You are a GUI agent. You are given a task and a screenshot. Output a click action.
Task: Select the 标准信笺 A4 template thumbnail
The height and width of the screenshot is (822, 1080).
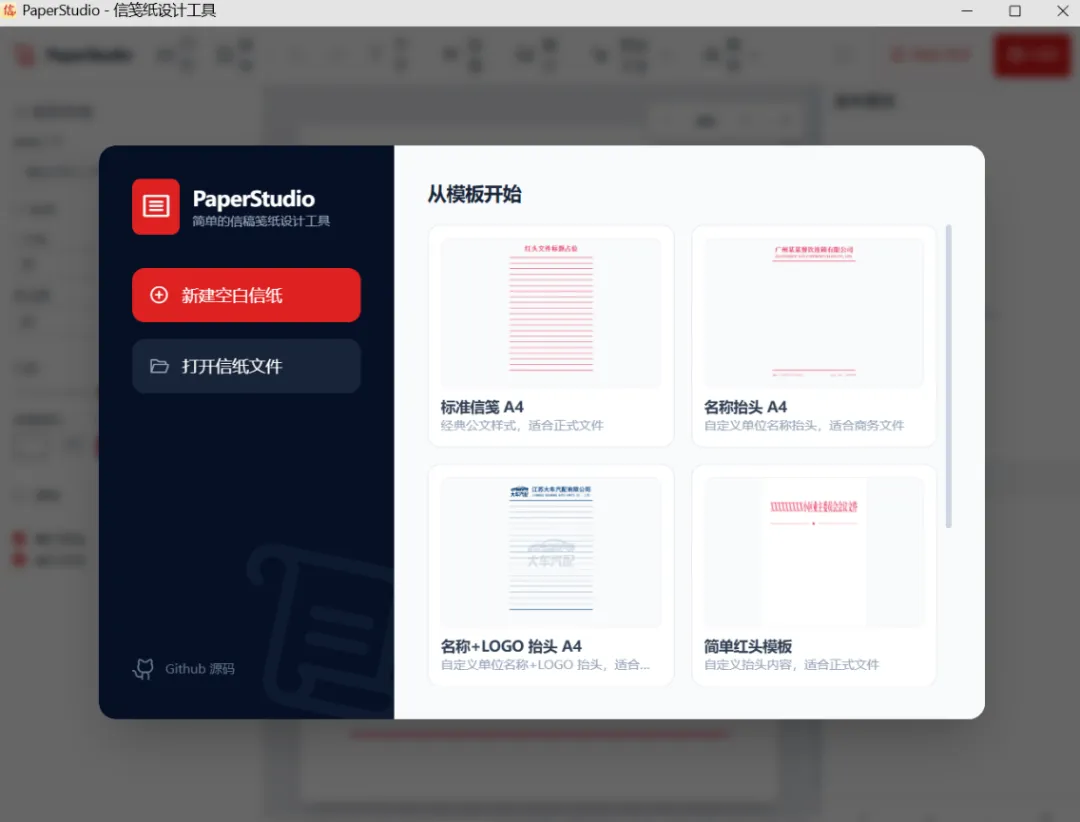(550, 313)
